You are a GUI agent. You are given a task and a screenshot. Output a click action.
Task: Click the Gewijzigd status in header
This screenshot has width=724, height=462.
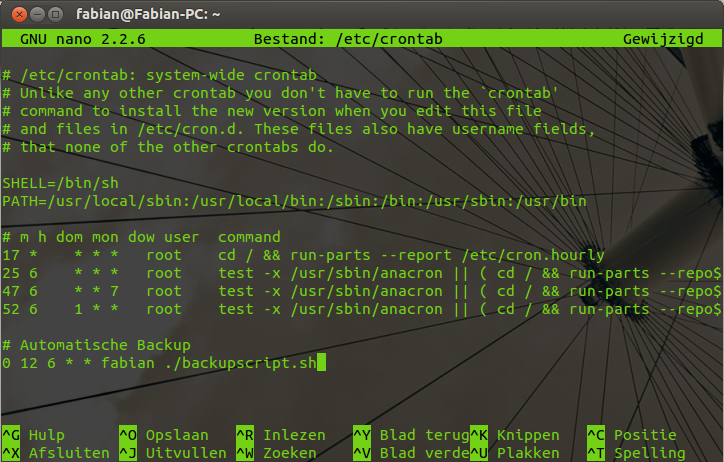click(663, 39)
